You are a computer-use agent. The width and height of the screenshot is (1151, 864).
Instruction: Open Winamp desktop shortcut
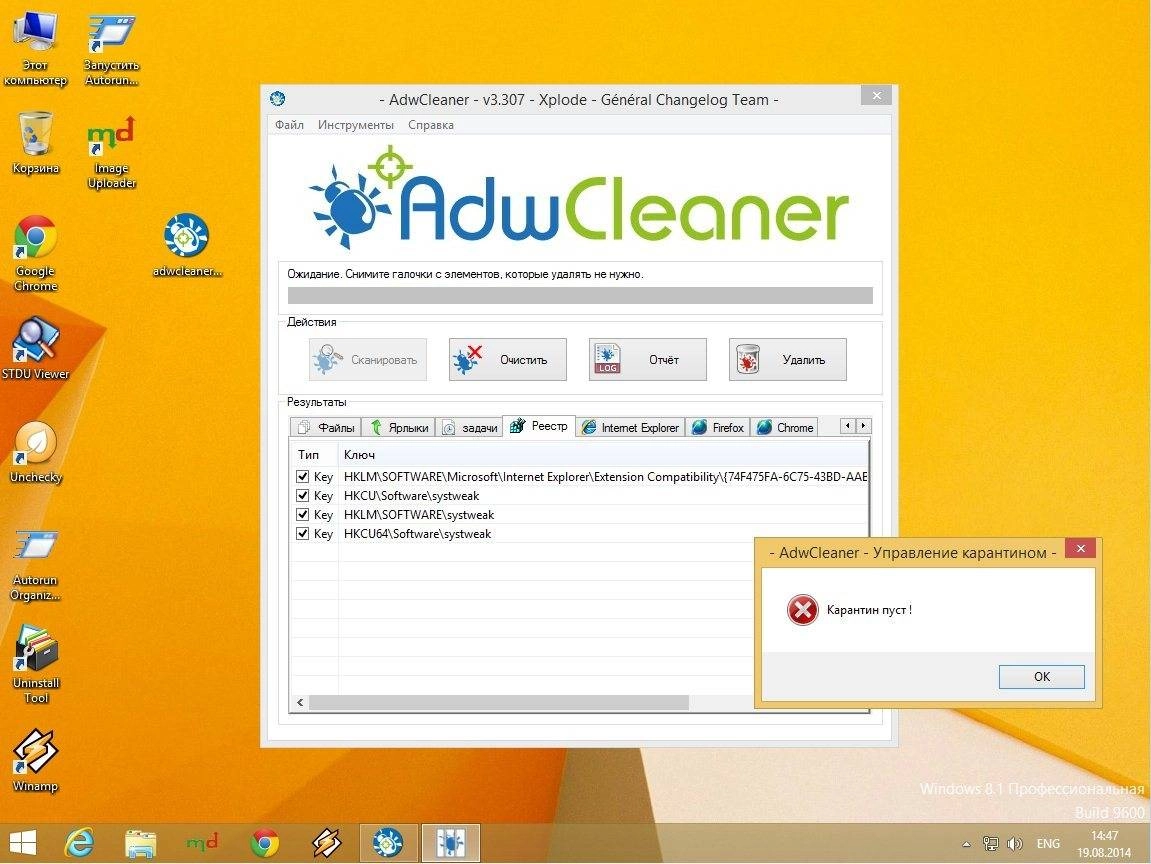click(35, 760)
